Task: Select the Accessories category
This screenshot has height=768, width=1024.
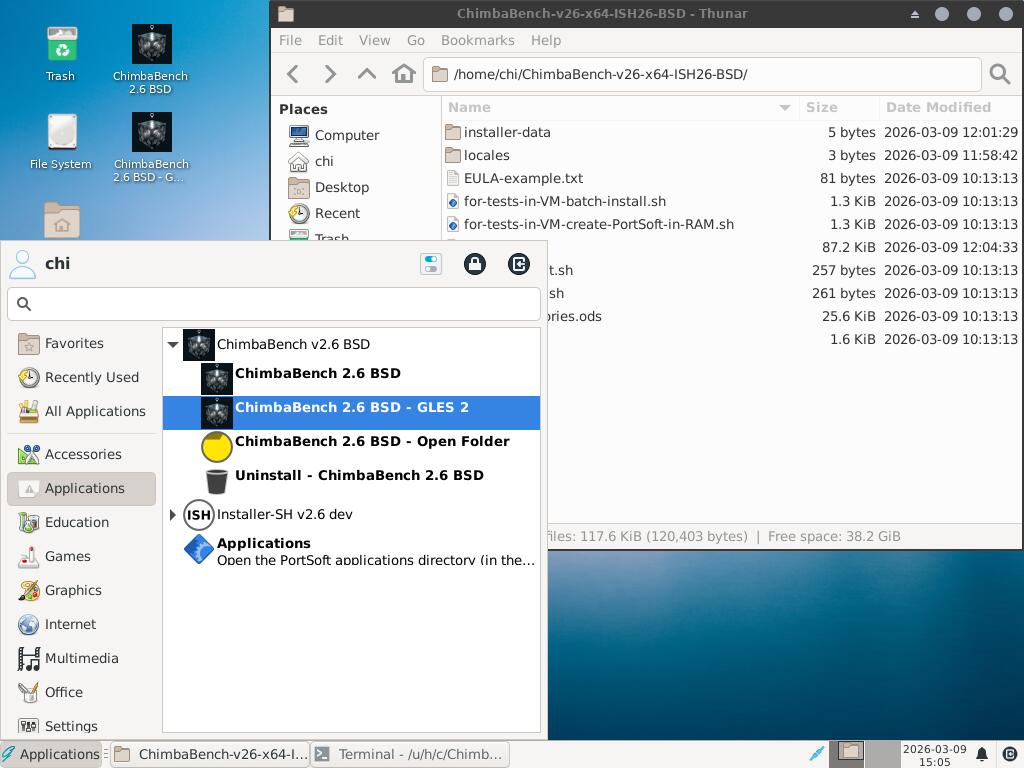Action: click(x=82, y=455)
